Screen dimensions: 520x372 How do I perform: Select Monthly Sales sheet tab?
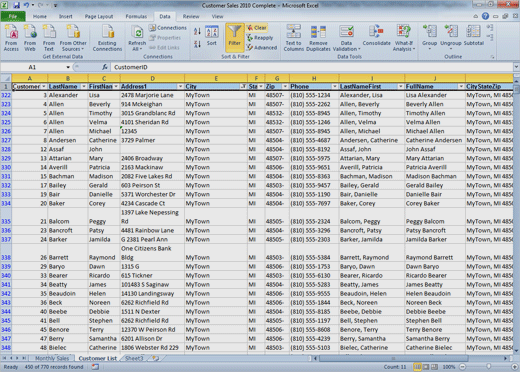[x=52, y=358]
